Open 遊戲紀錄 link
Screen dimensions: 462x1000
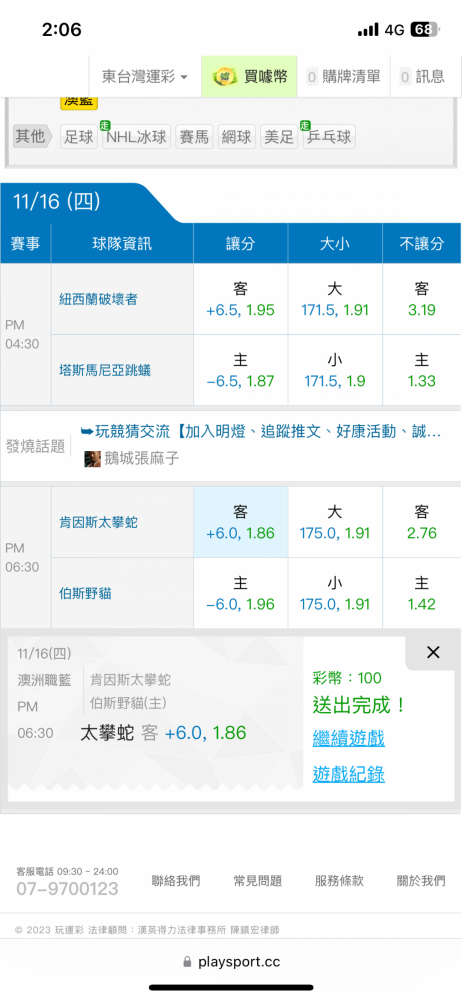[x=348, y=774]
